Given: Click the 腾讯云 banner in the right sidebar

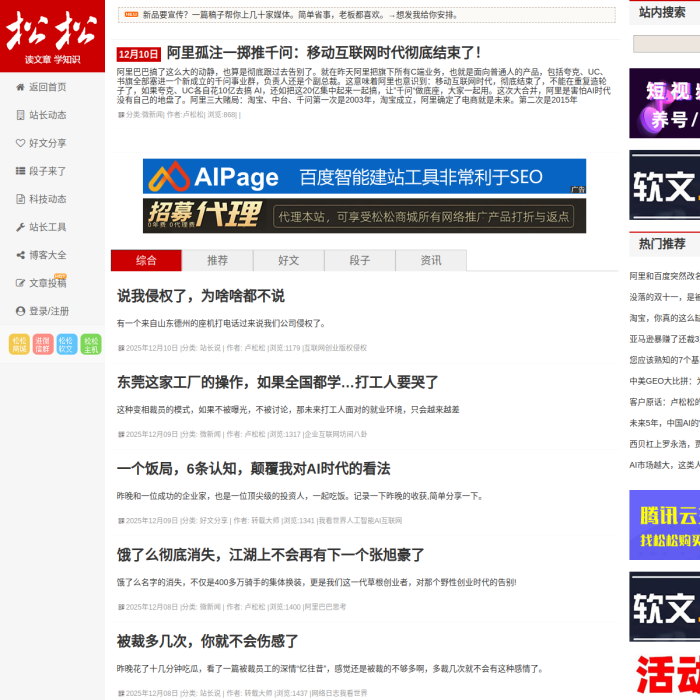Looking at the screenshot, I should (665, 525).
